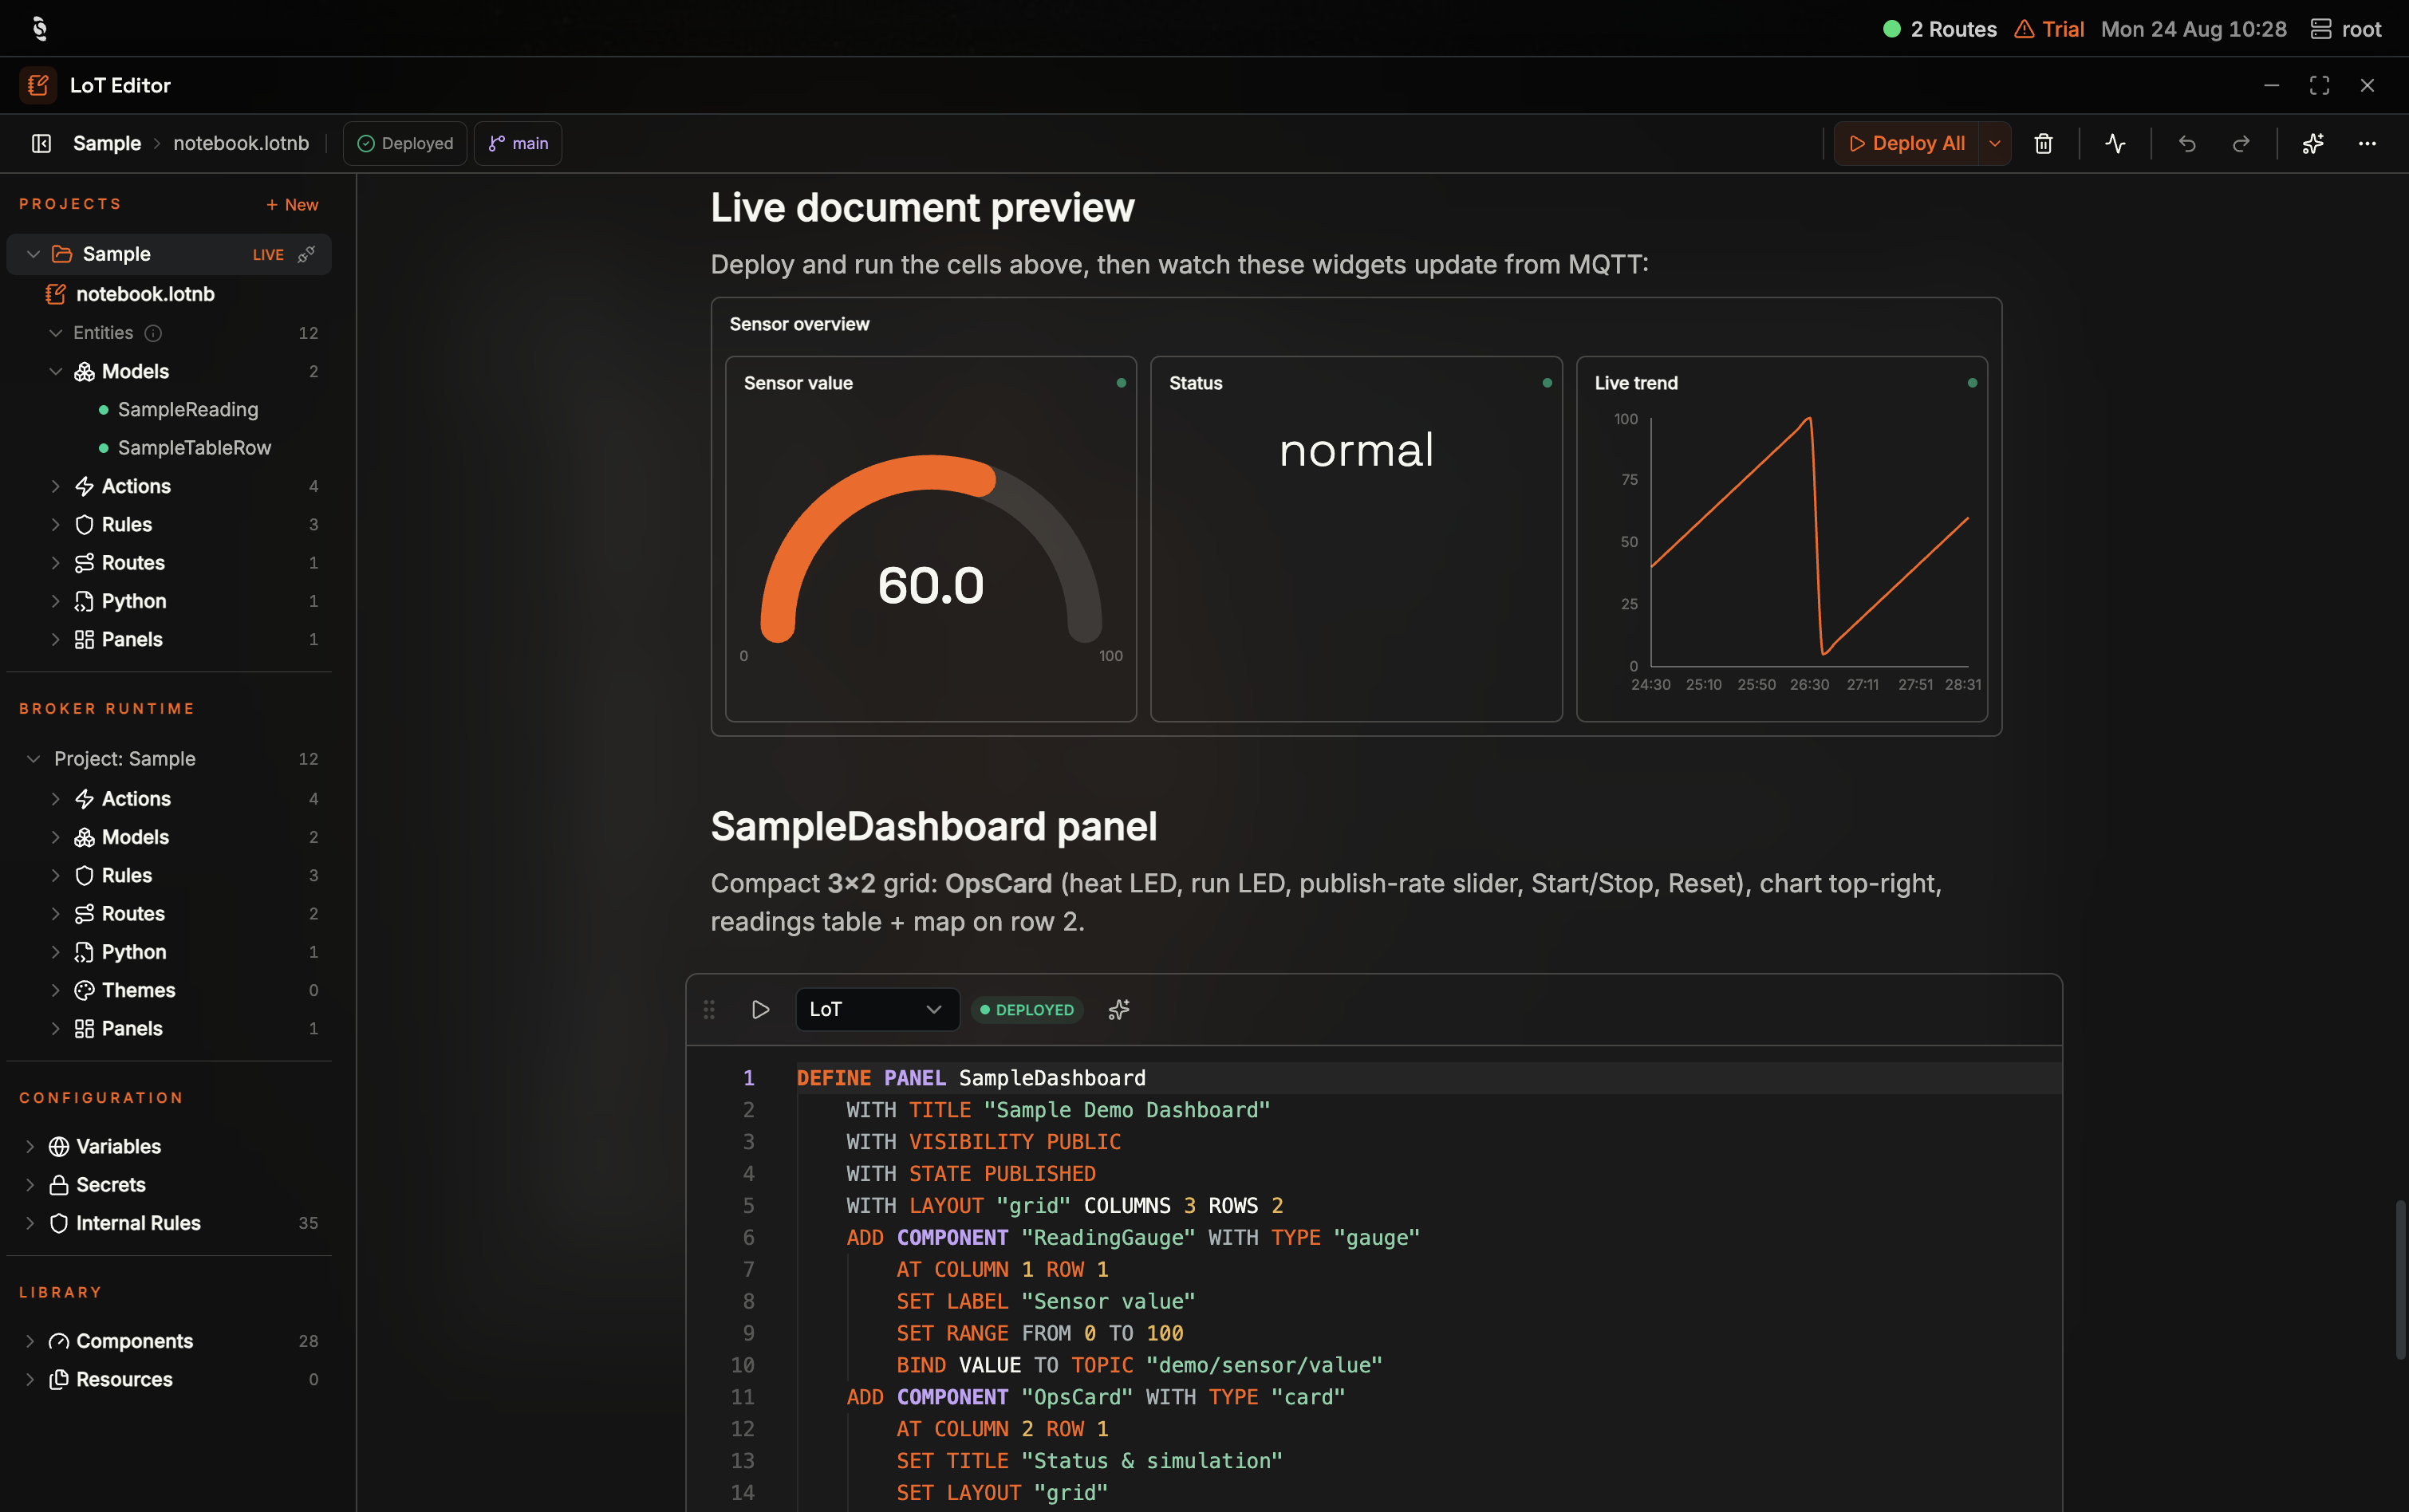Viewport: 2409px width, 1512px height.
Task: Select SampleReading model
Action: [188, 409]
